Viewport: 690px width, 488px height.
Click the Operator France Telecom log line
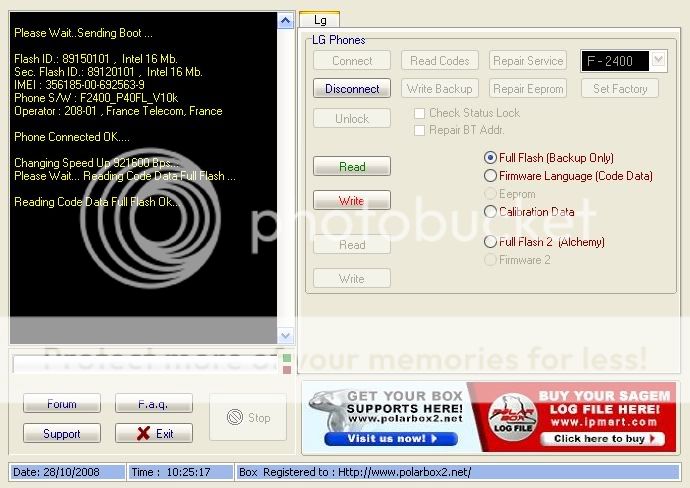click(118, 111)
